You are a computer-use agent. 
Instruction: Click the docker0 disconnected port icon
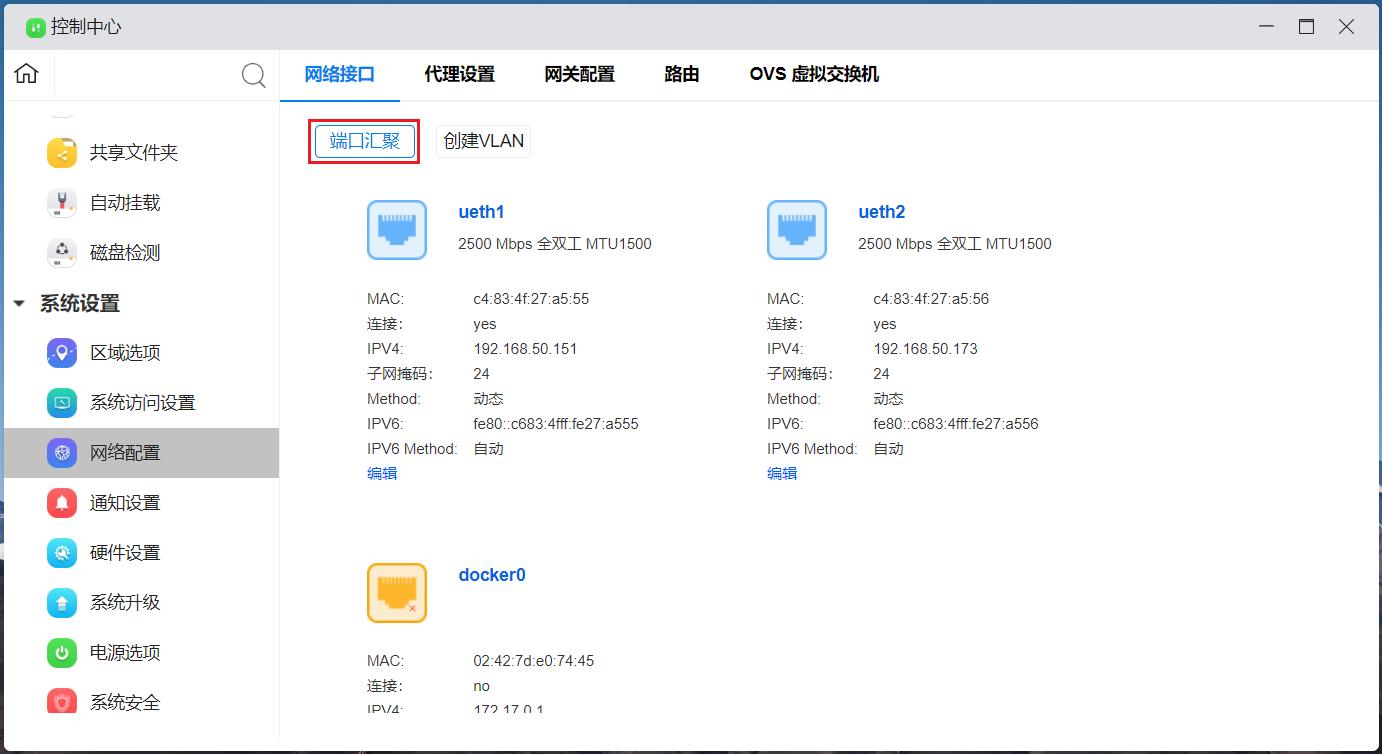[397, 593]
